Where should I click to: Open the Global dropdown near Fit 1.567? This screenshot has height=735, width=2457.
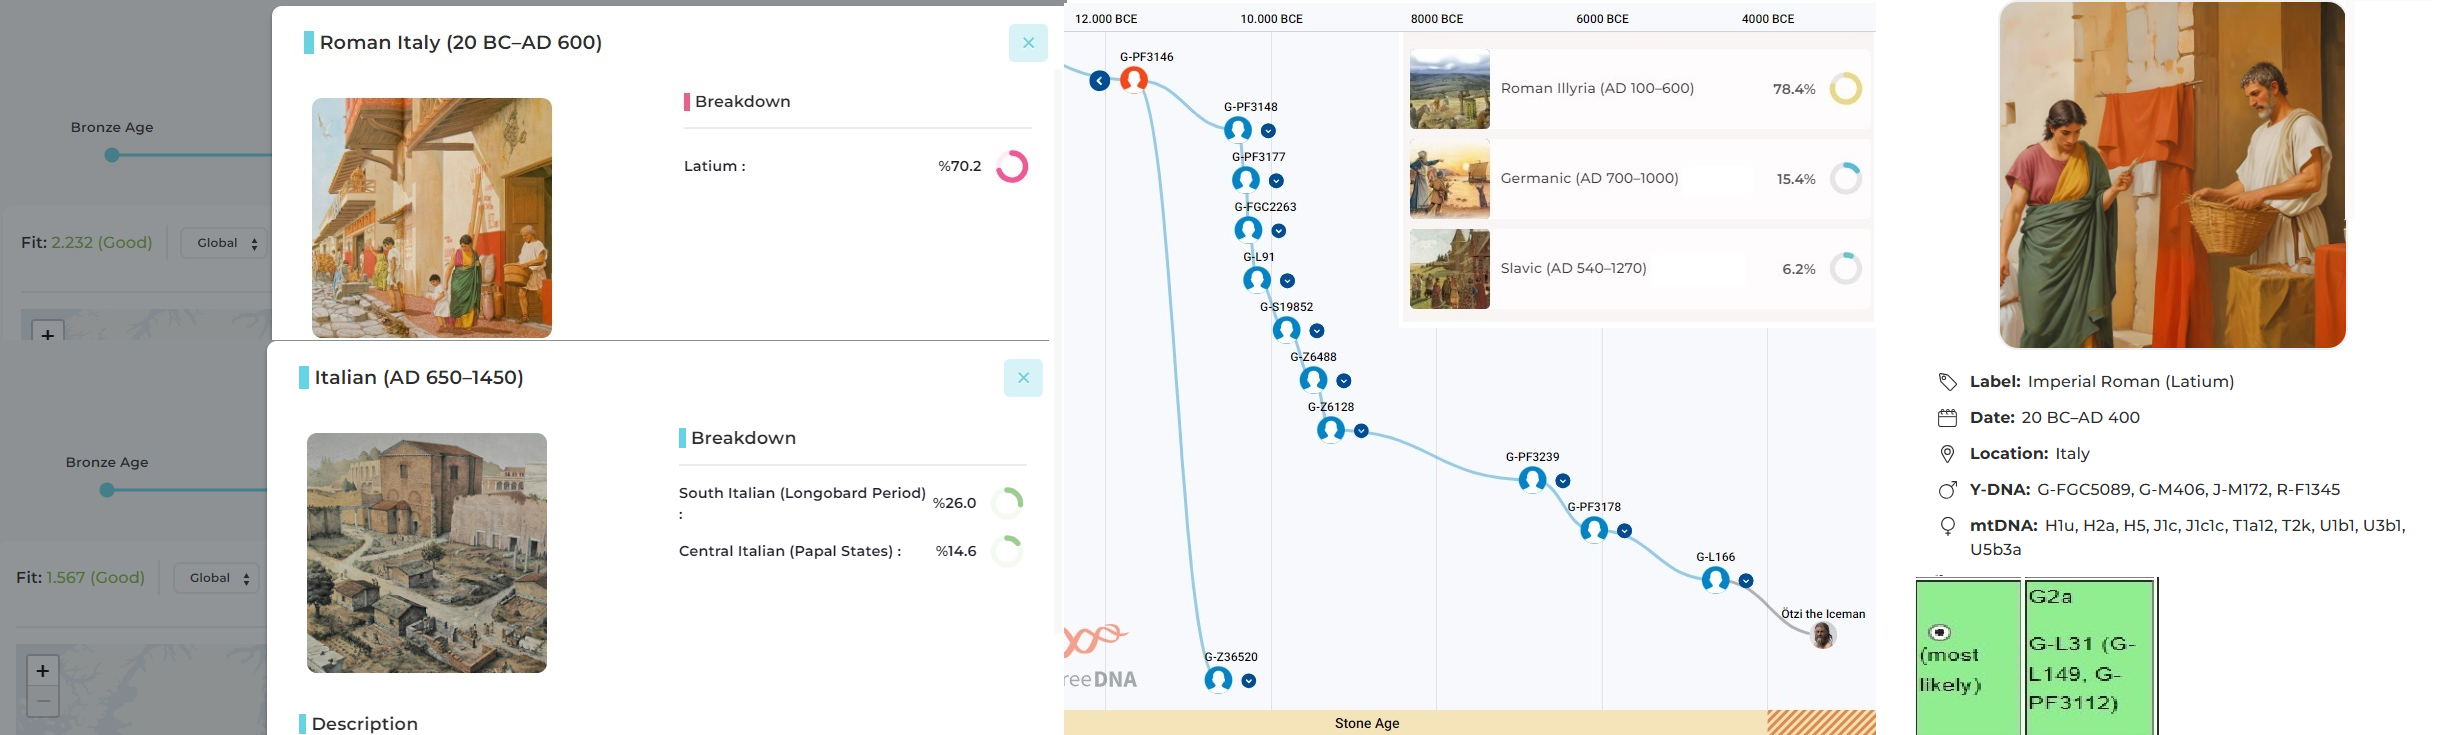tap(219, 578)
